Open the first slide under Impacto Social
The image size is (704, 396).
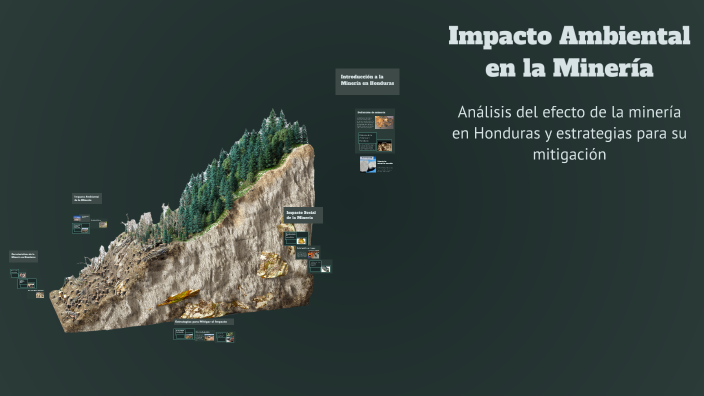click(x=295, y=238)
